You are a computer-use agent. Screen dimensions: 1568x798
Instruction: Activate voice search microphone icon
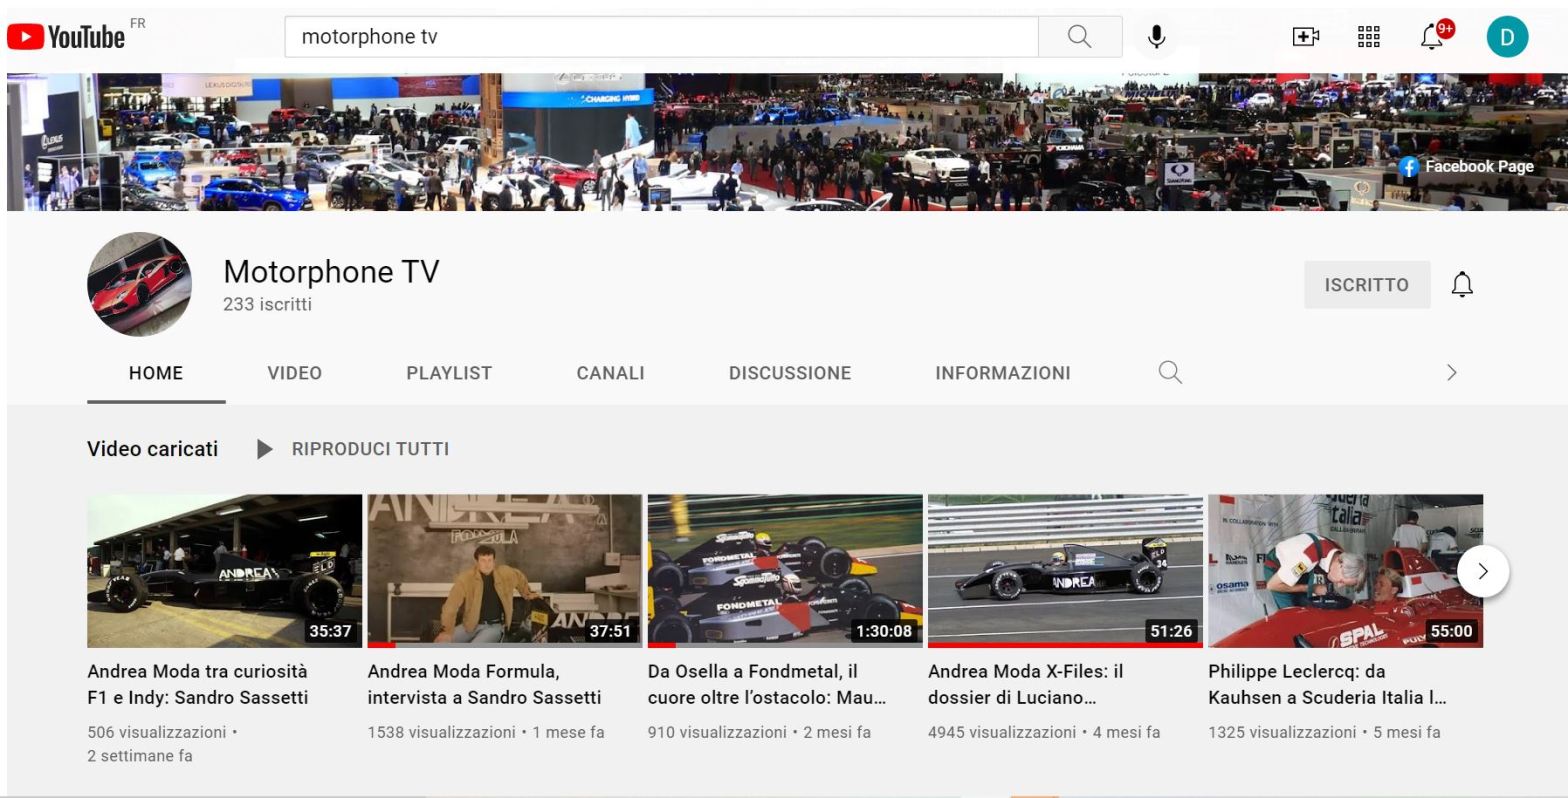1156,37
